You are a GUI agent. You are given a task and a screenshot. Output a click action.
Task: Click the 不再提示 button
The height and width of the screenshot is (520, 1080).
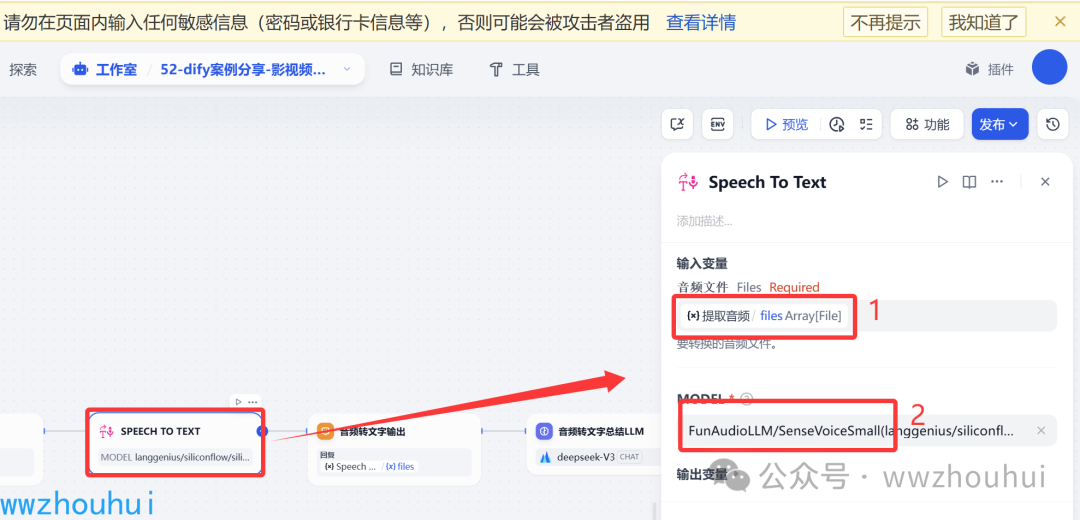coord(885,22)
